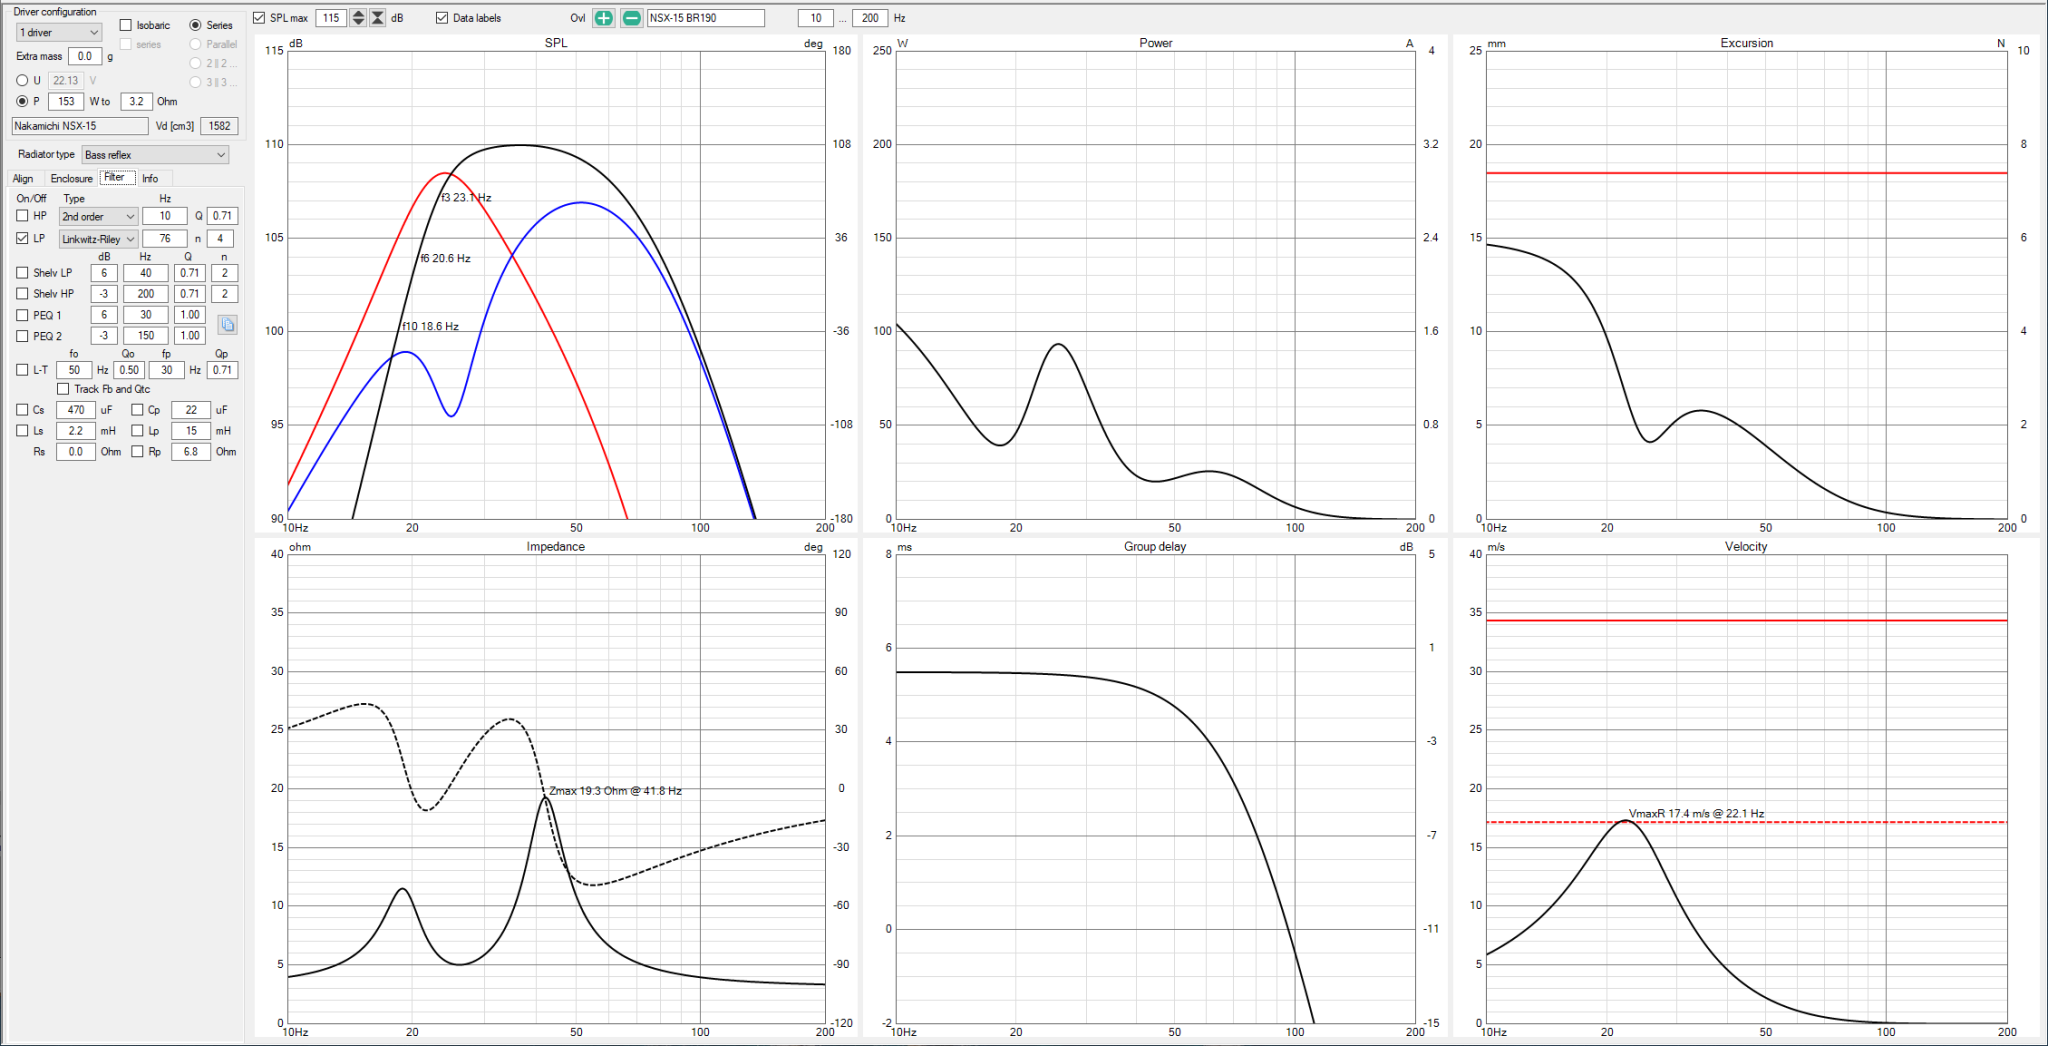2048x1046 pixels.
Task: Click the Vd 1582 field
Action: (x=219, y=126)
